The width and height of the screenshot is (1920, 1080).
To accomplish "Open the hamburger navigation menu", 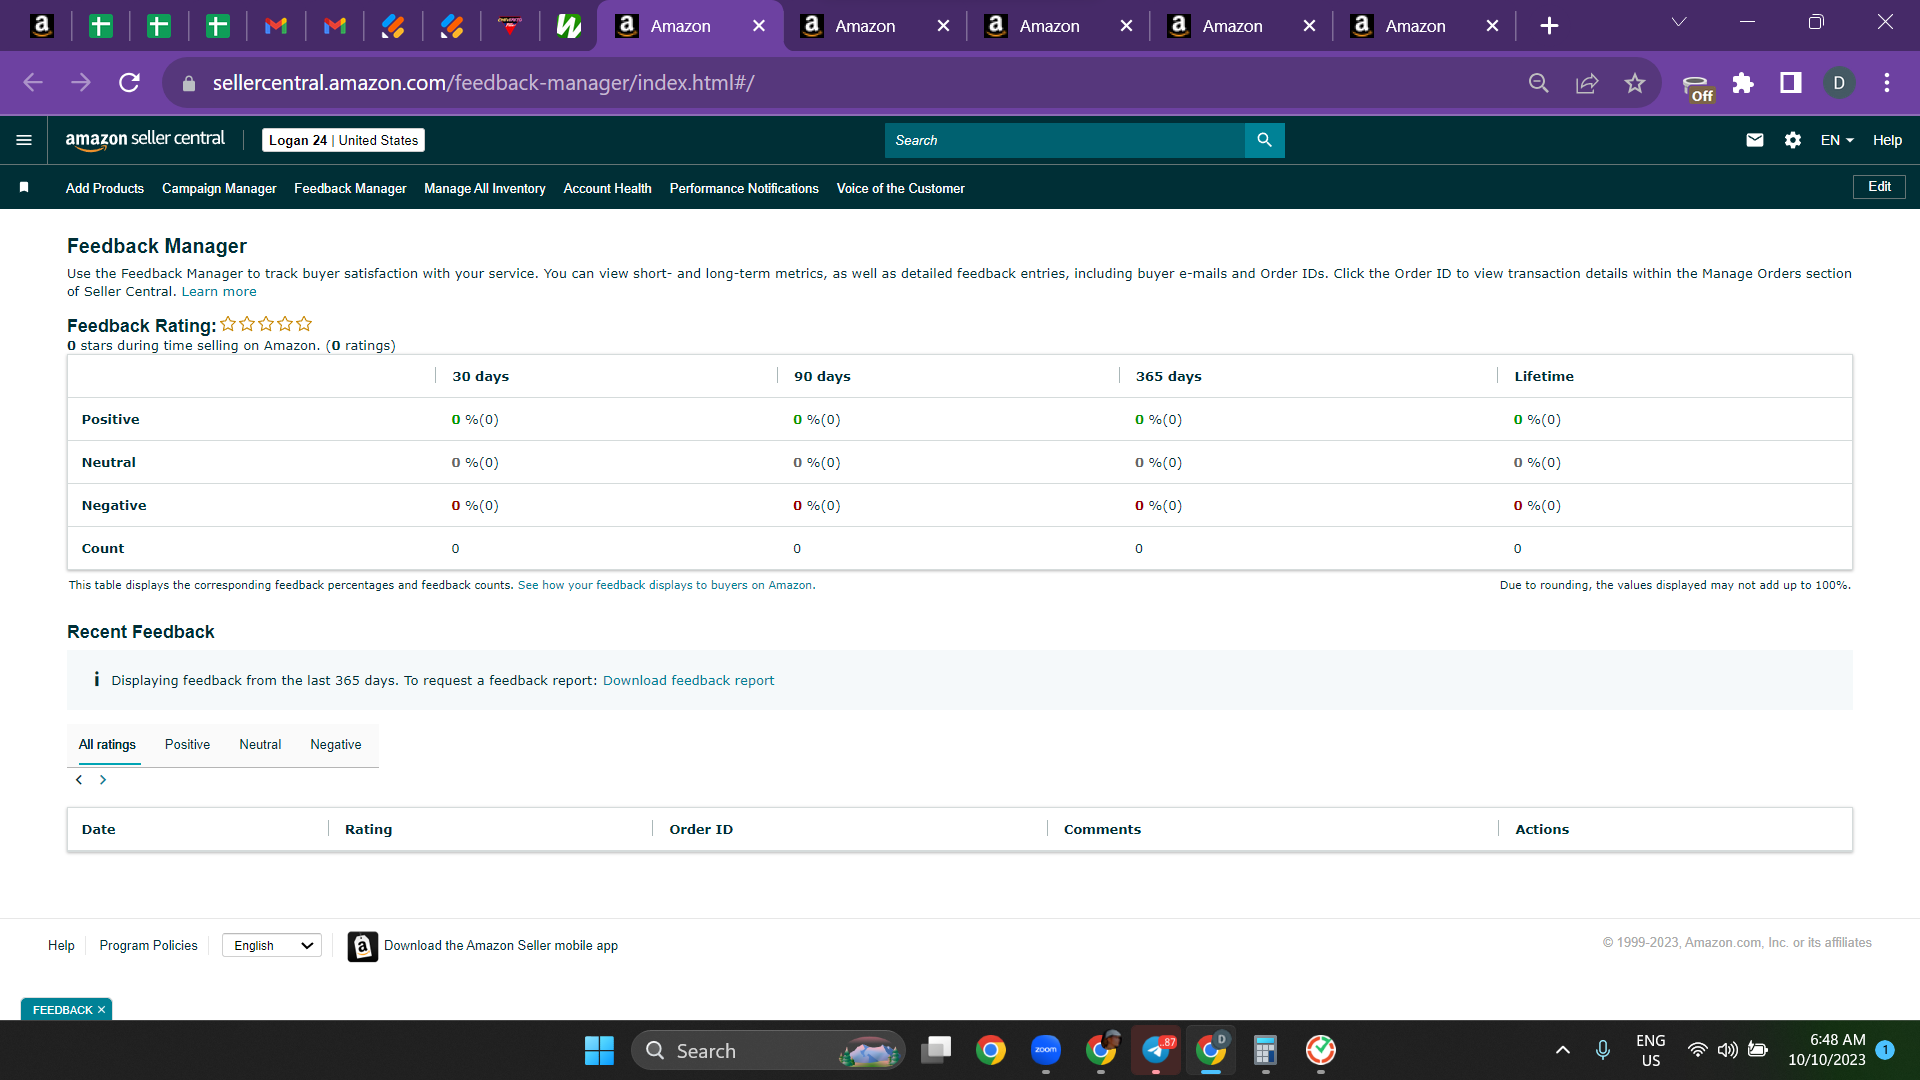I will point(24,140).
